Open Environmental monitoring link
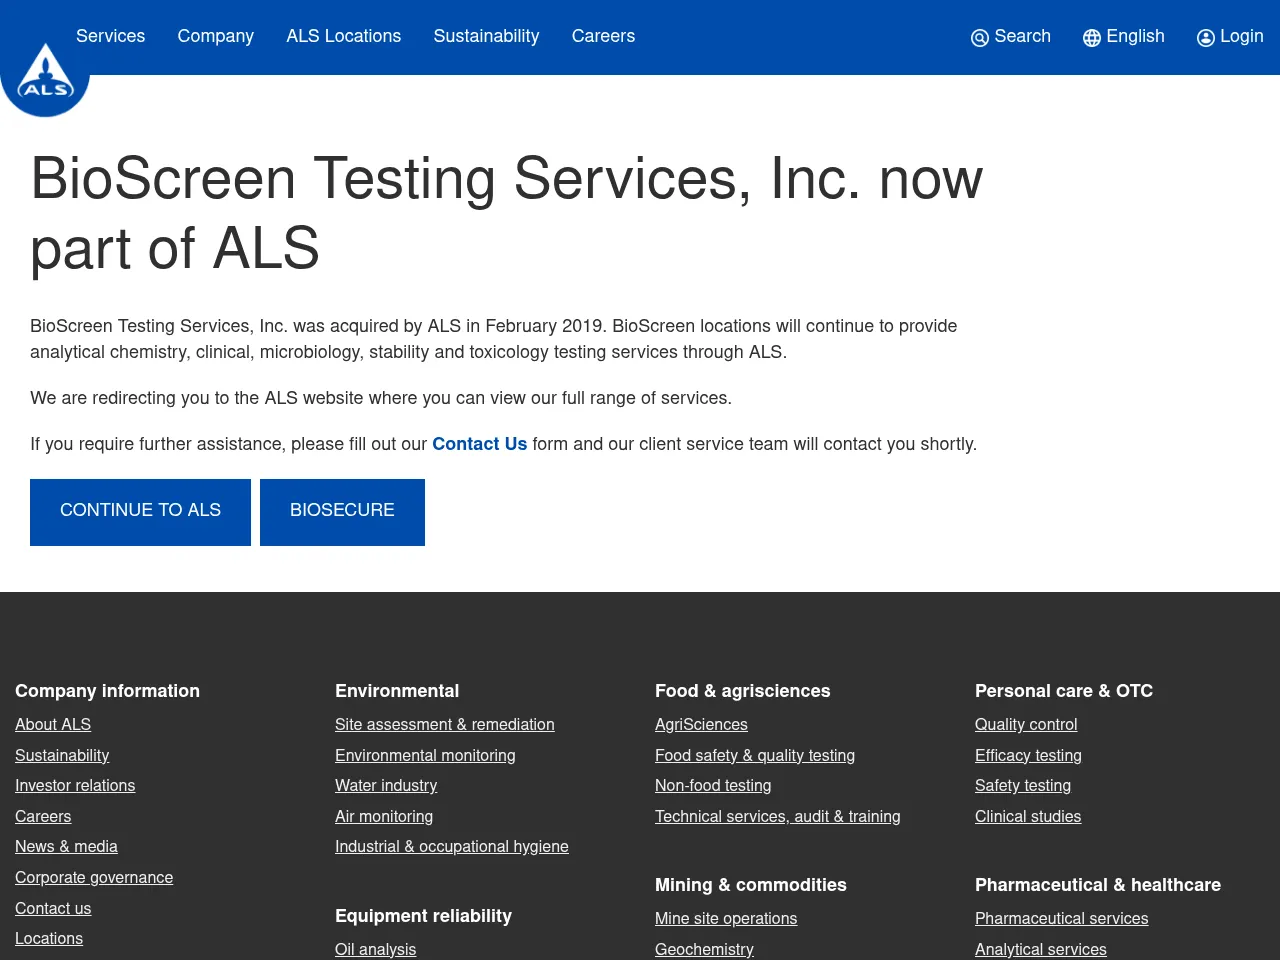1280x960 pixels. pyautogui.click(x=425, y=757)
